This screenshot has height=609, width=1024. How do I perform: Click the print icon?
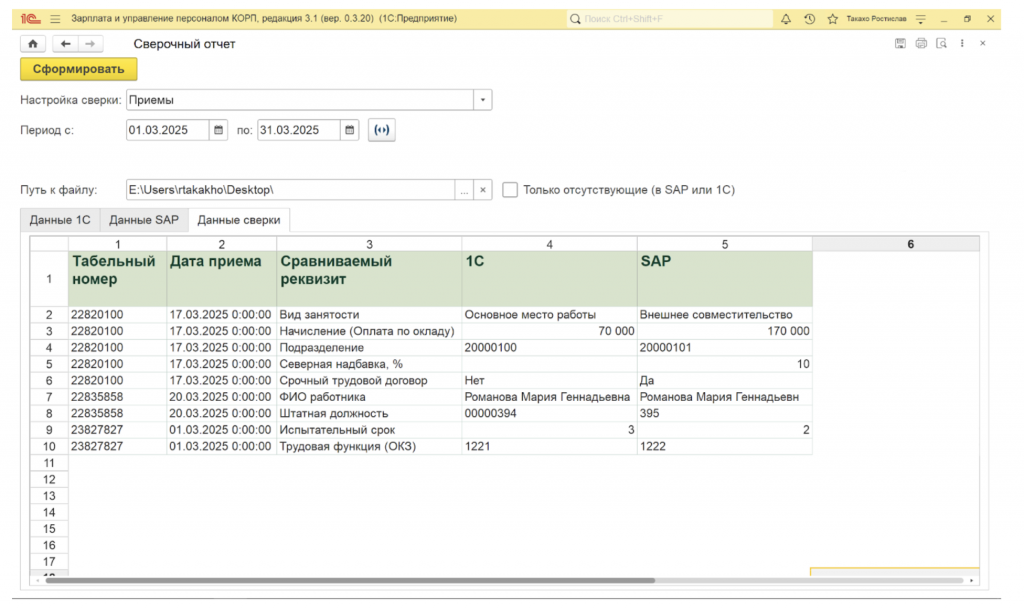tap(921, 44)
